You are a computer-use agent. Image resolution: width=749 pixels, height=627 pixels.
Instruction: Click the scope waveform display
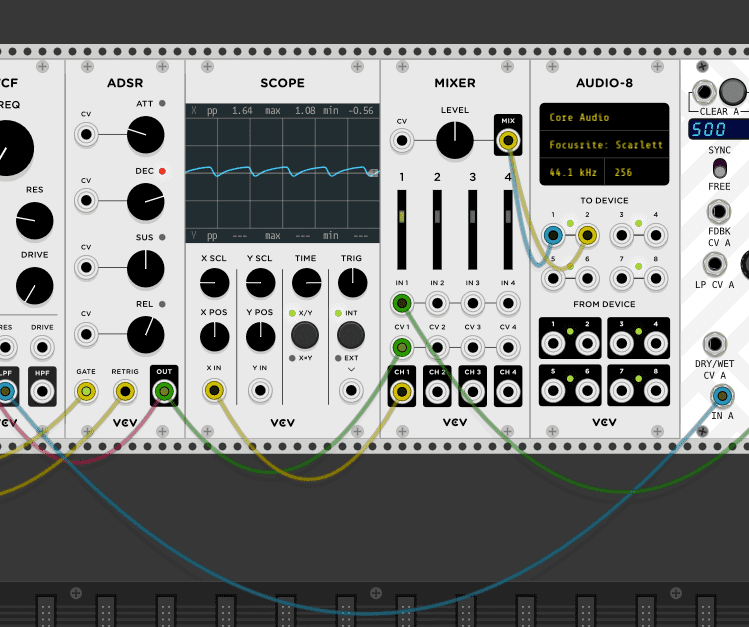coord(282,173)
